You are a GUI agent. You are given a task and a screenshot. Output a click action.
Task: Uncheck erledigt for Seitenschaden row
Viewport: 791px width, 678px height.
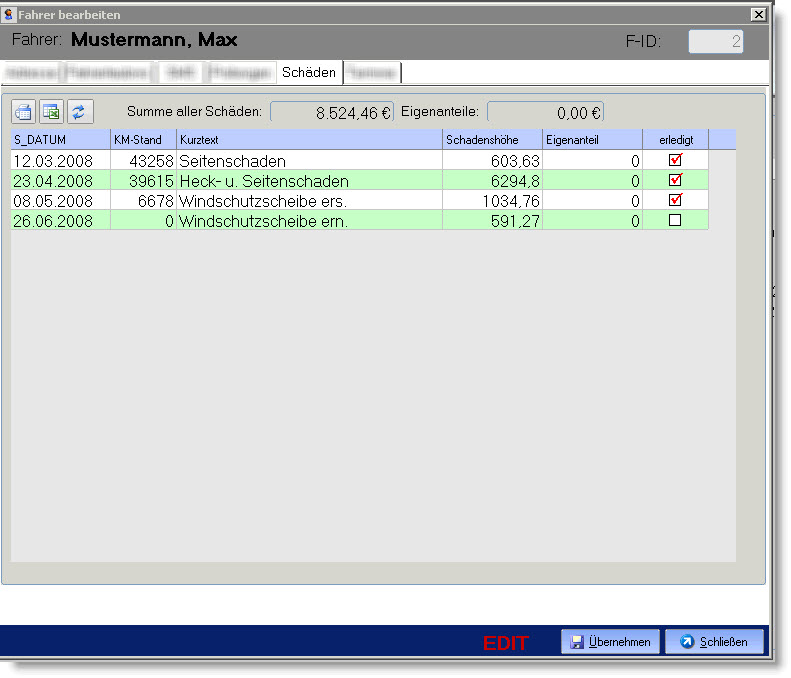coord(675,160)
